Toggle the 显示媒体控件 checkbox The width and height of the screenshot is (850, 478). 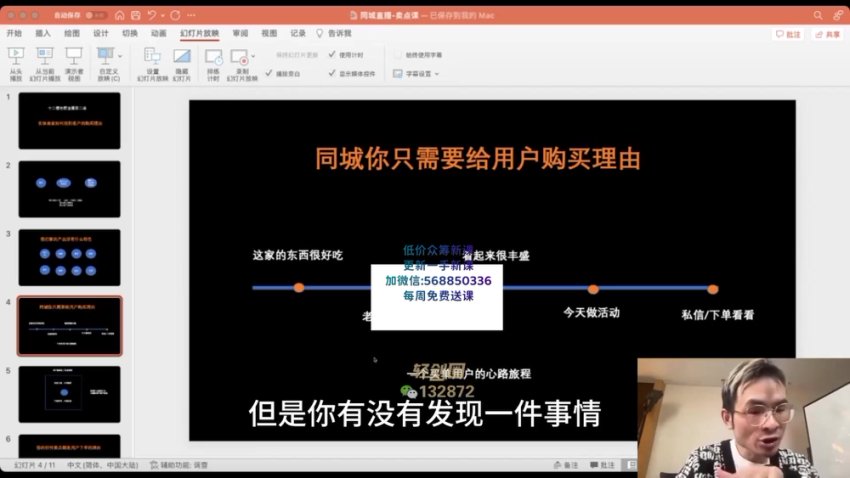pyautogui.click(x=332, y=73)
